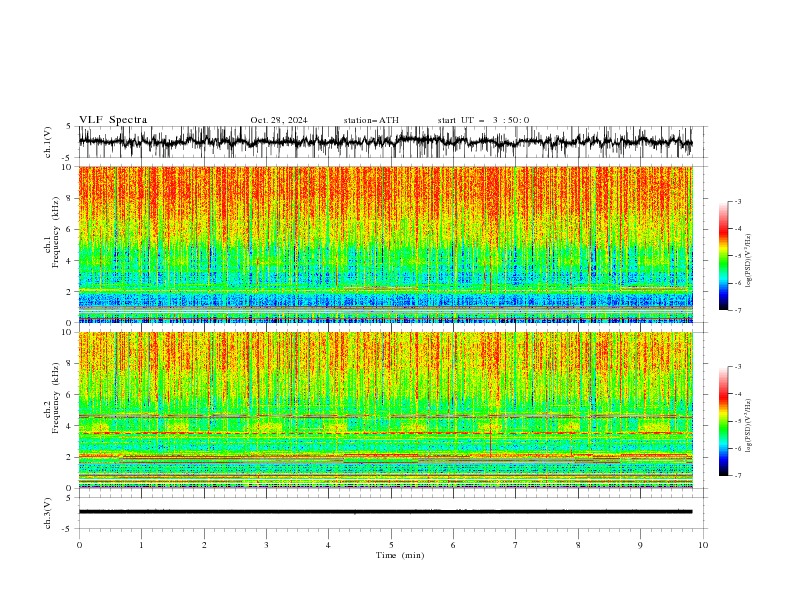Click the "-3" tick on ch.1 colorbar
The width and height of the screenshot is (792, 612).
(738, 201)
